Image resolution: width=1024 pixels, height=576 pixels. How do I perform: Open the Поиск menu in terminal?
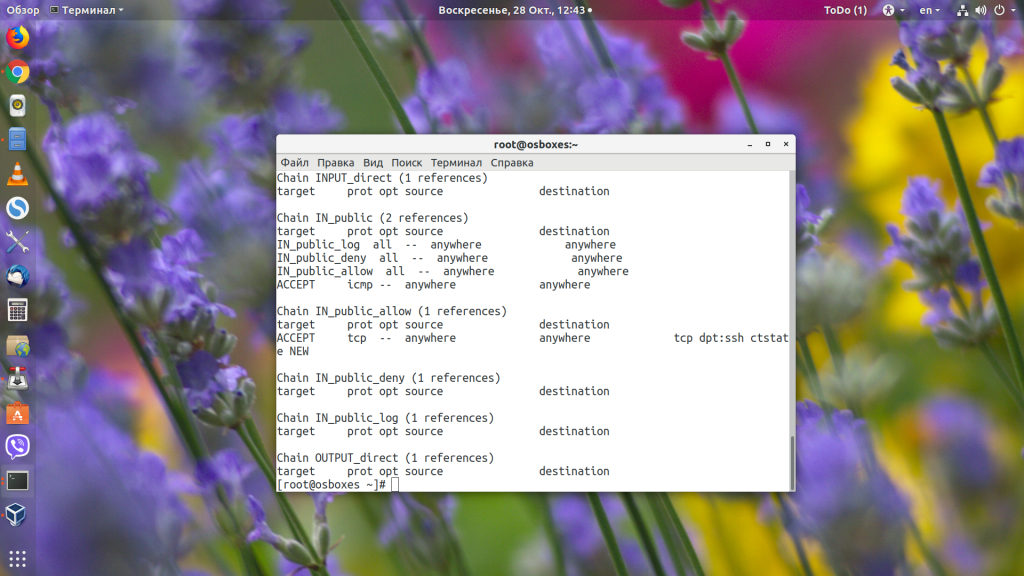pos(406,163)
